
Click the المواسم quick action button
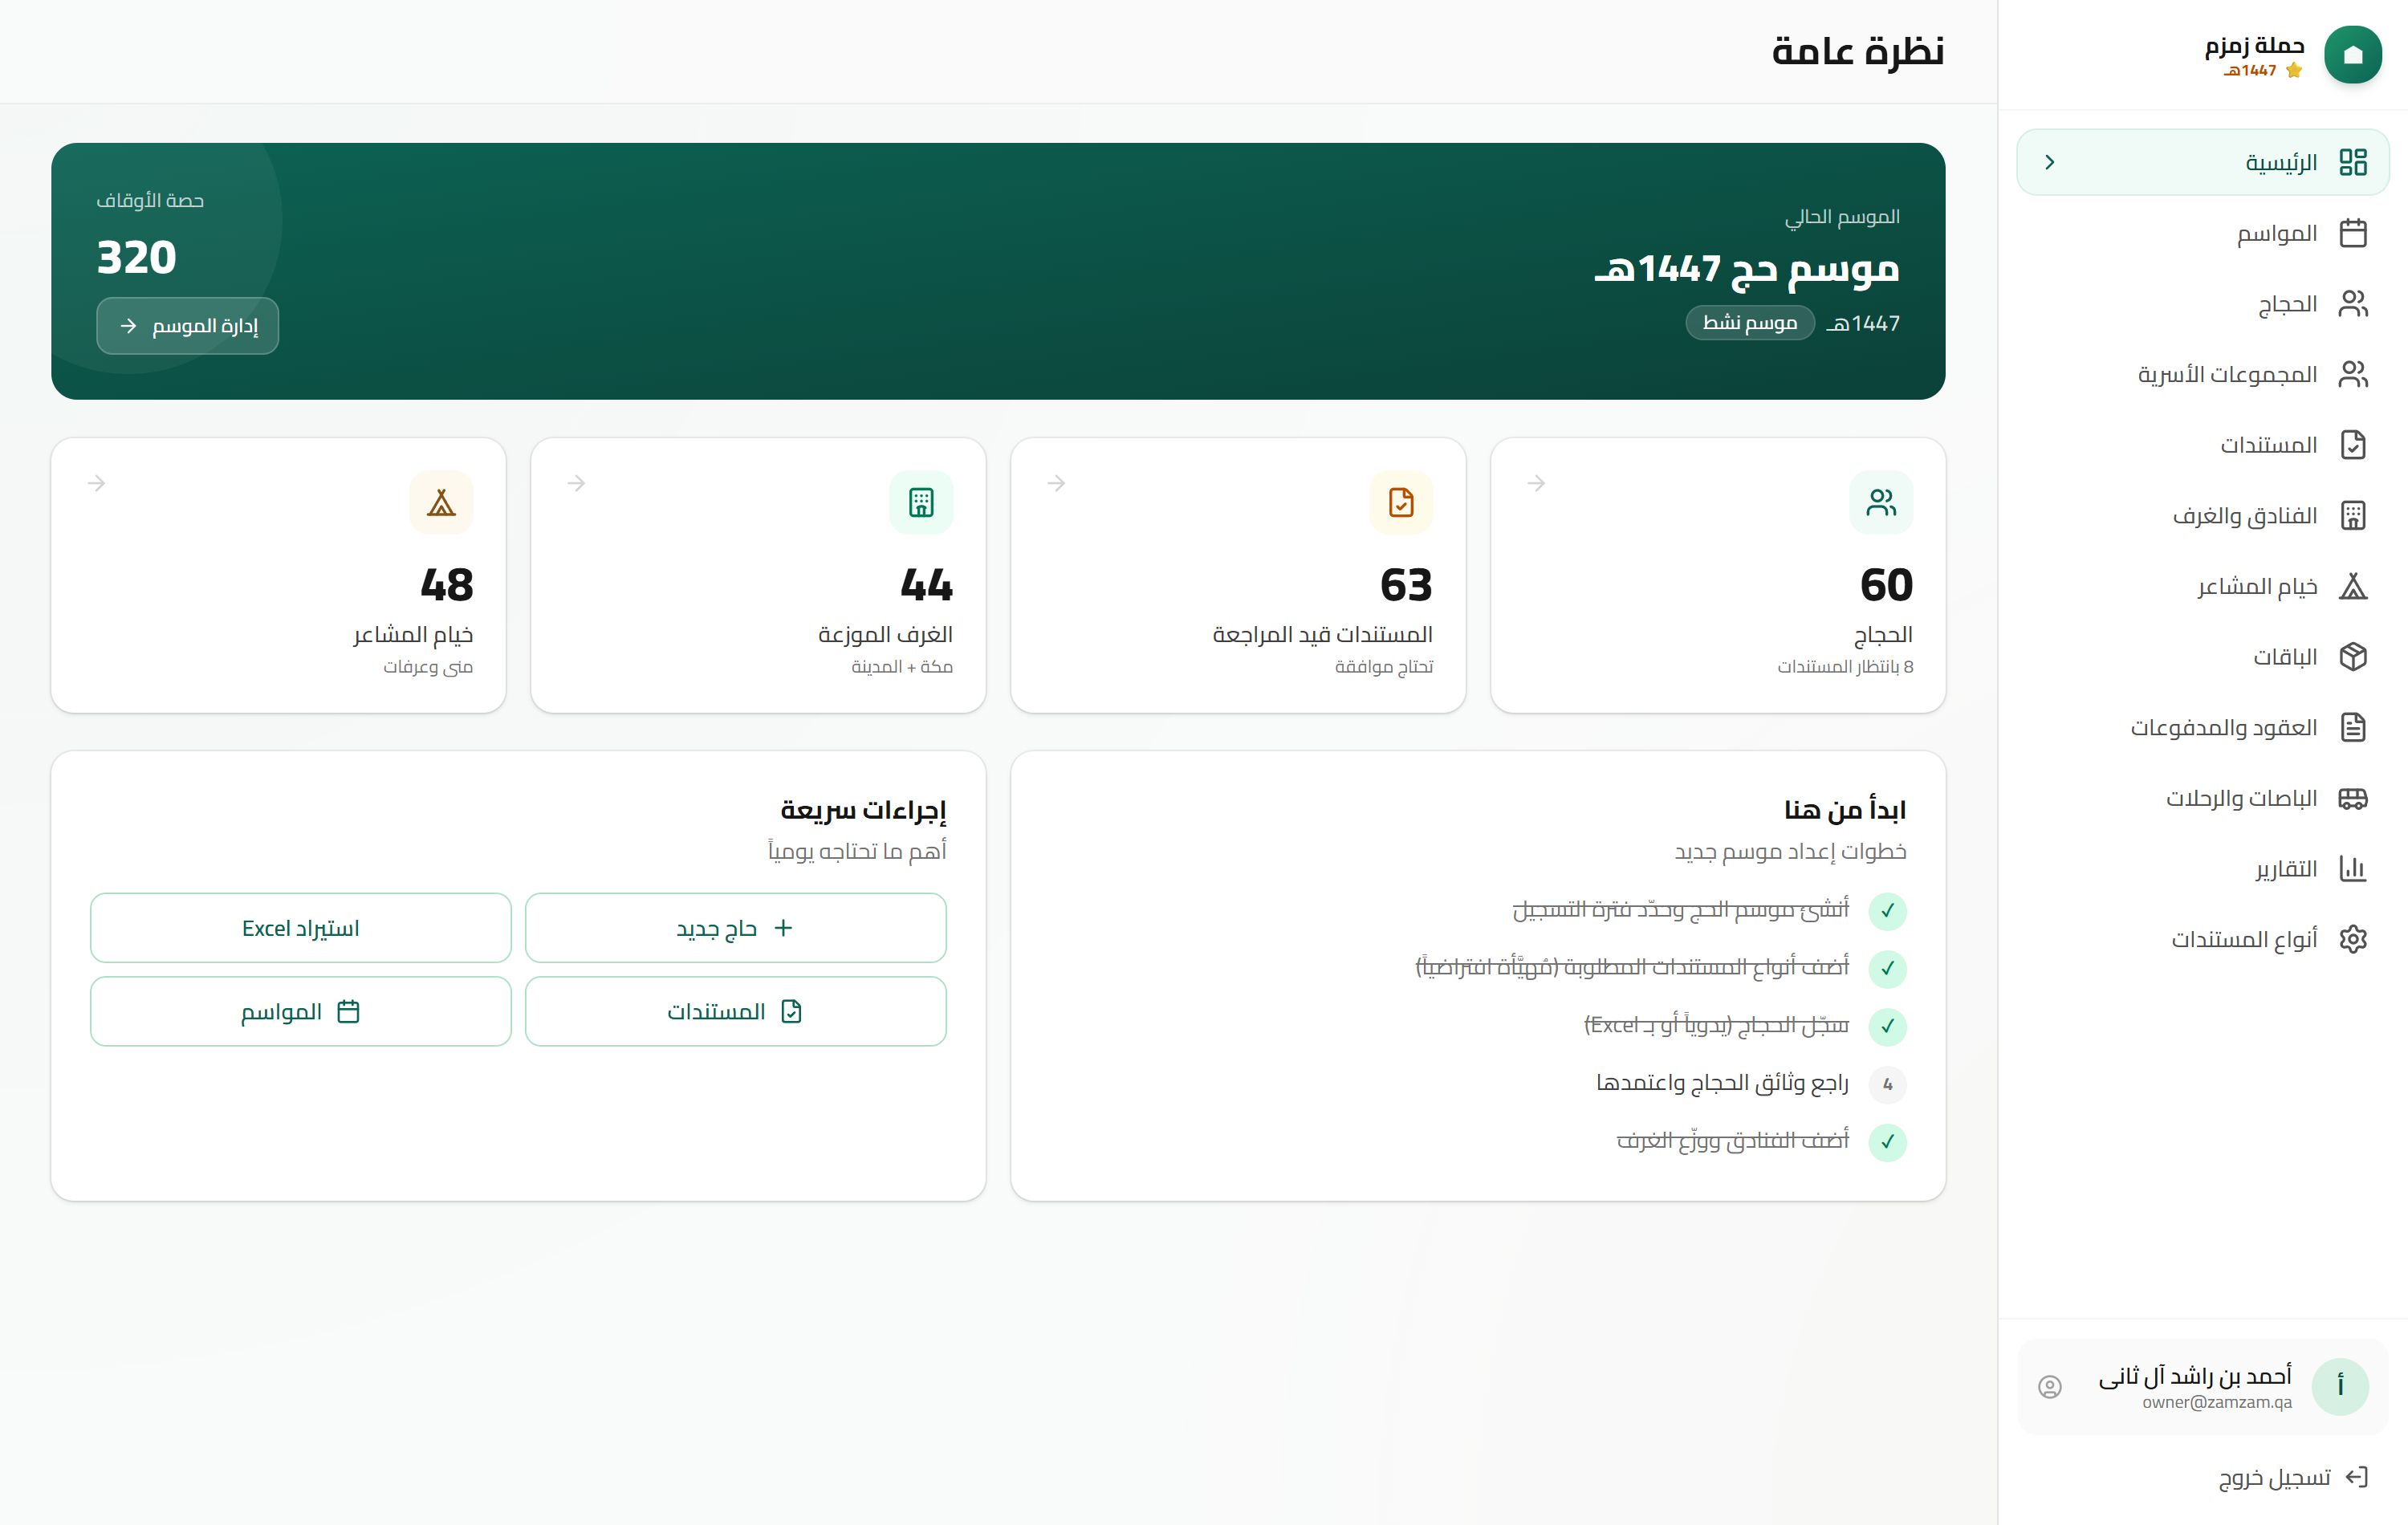pyautogui.click(x=300, y=1011)
